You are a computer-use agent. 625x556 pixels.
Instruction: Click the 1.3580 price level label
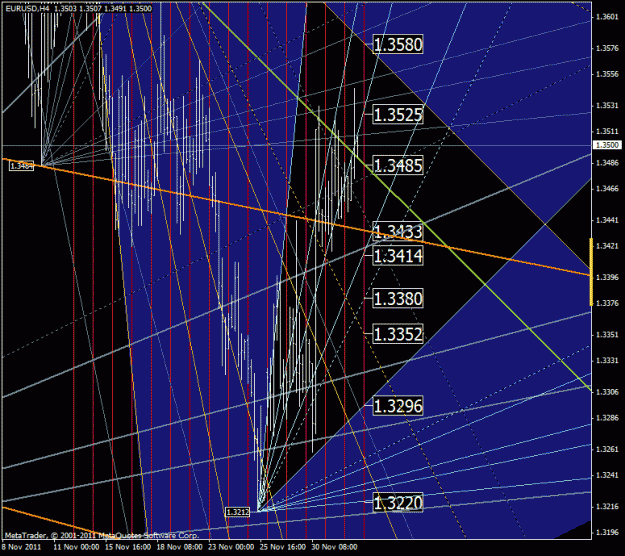(398, 44)
